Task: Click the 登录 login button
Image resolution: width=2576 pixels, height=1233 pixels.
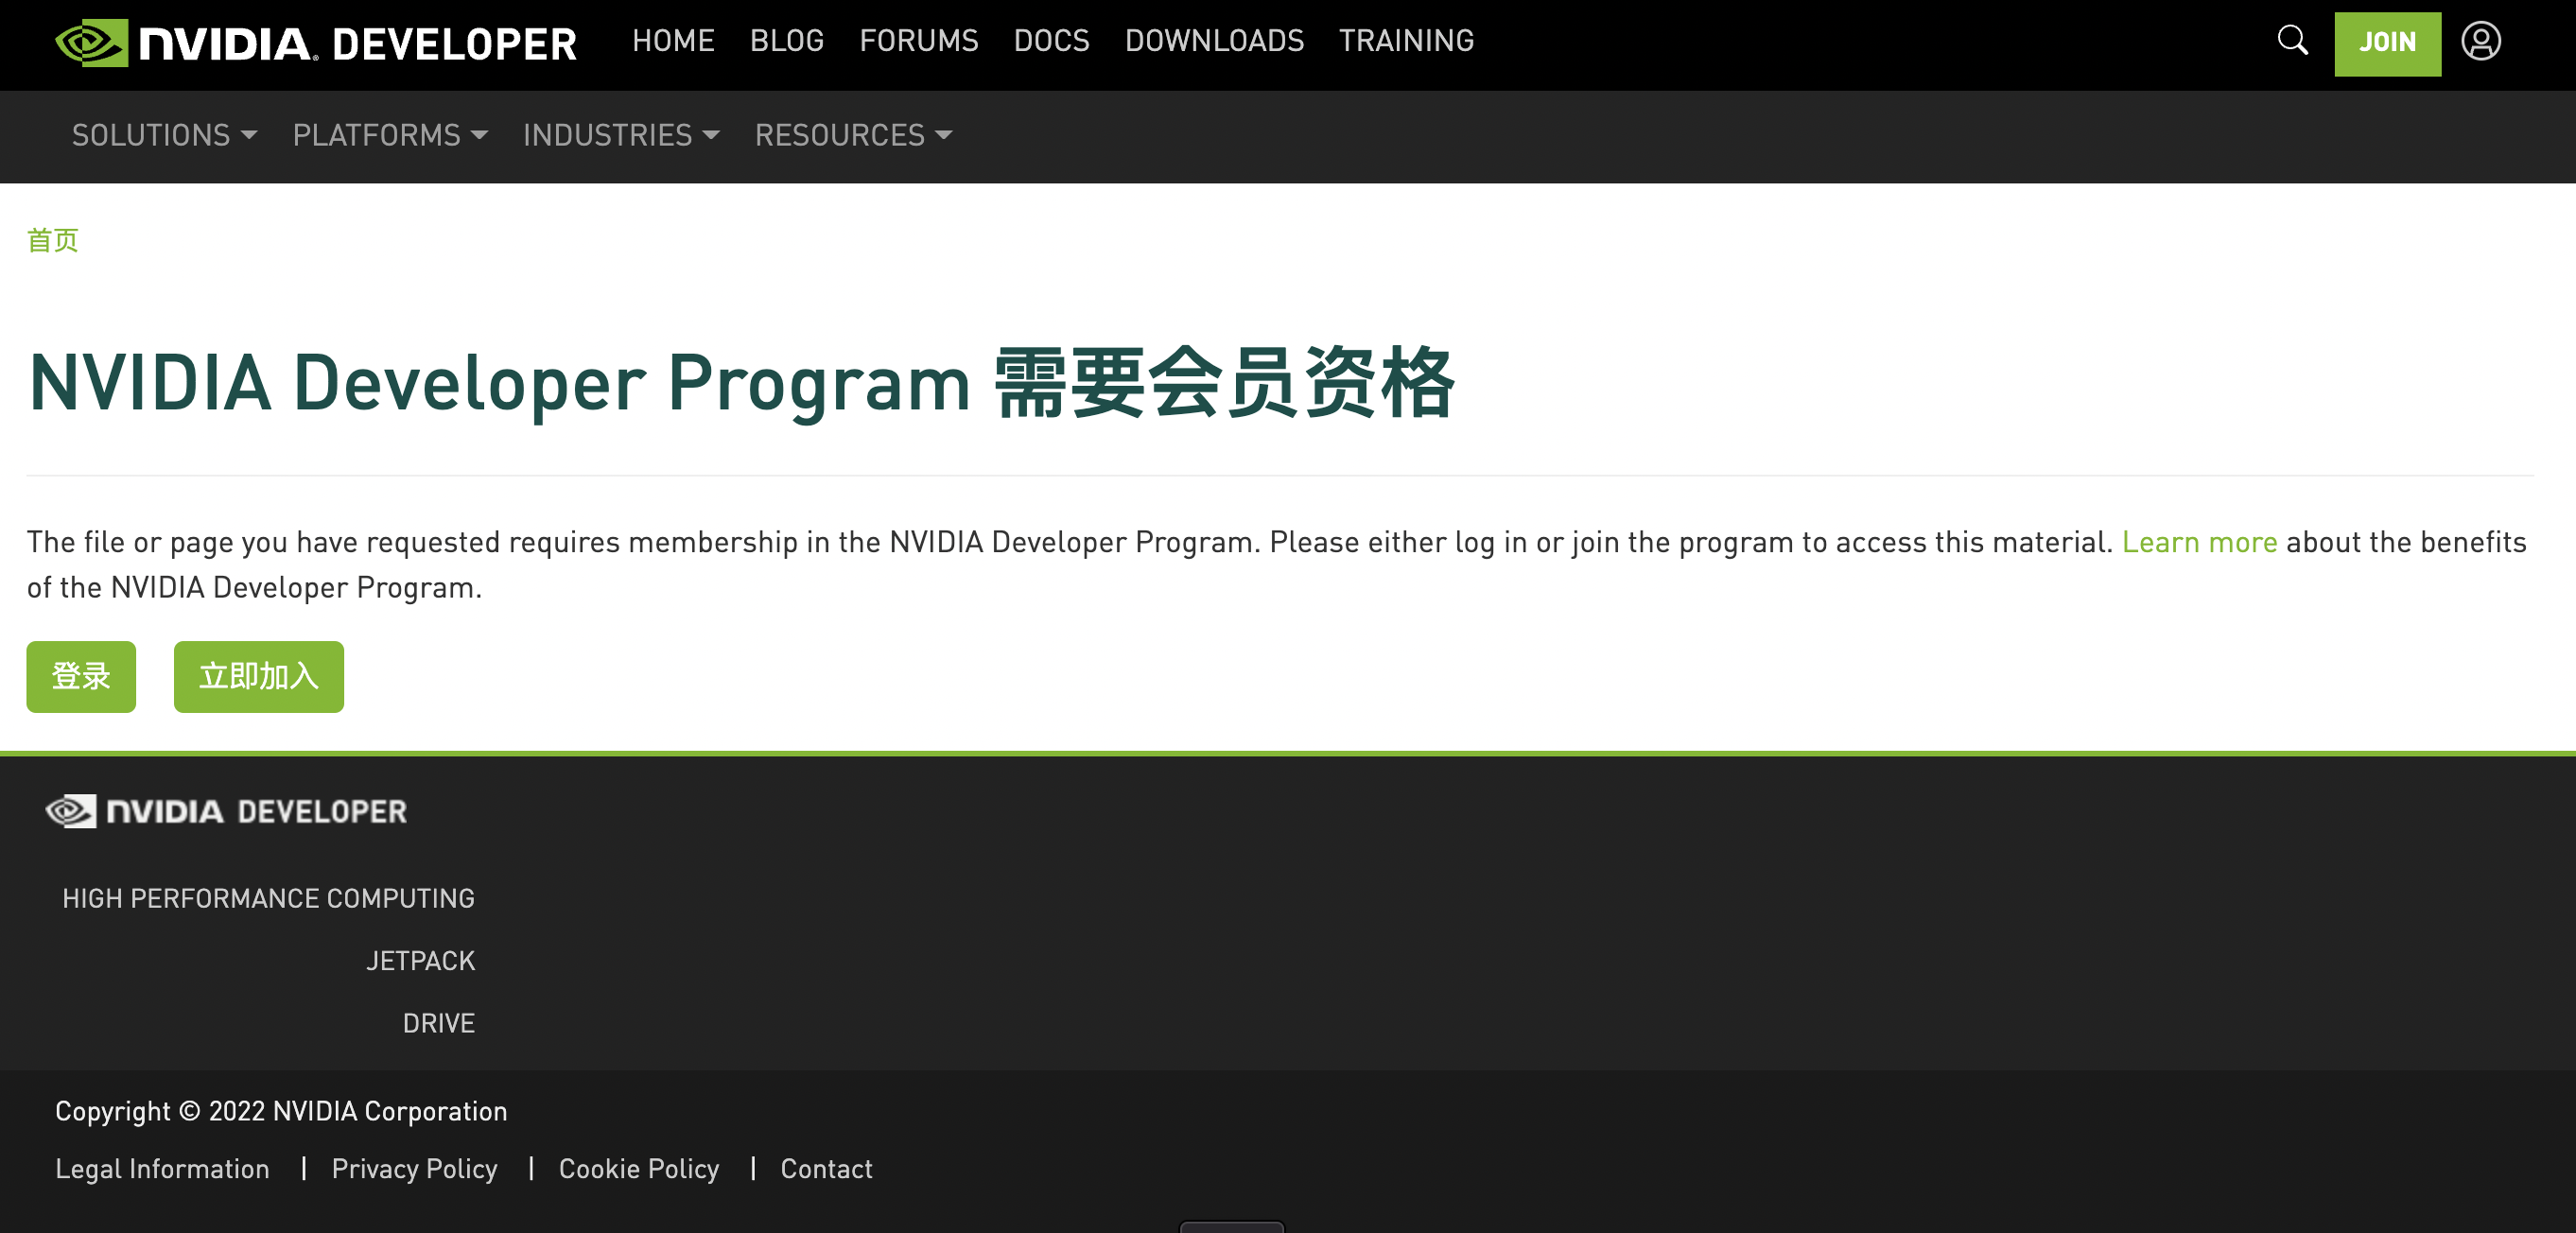Action: pyautogui.click(x=81, y=677)
